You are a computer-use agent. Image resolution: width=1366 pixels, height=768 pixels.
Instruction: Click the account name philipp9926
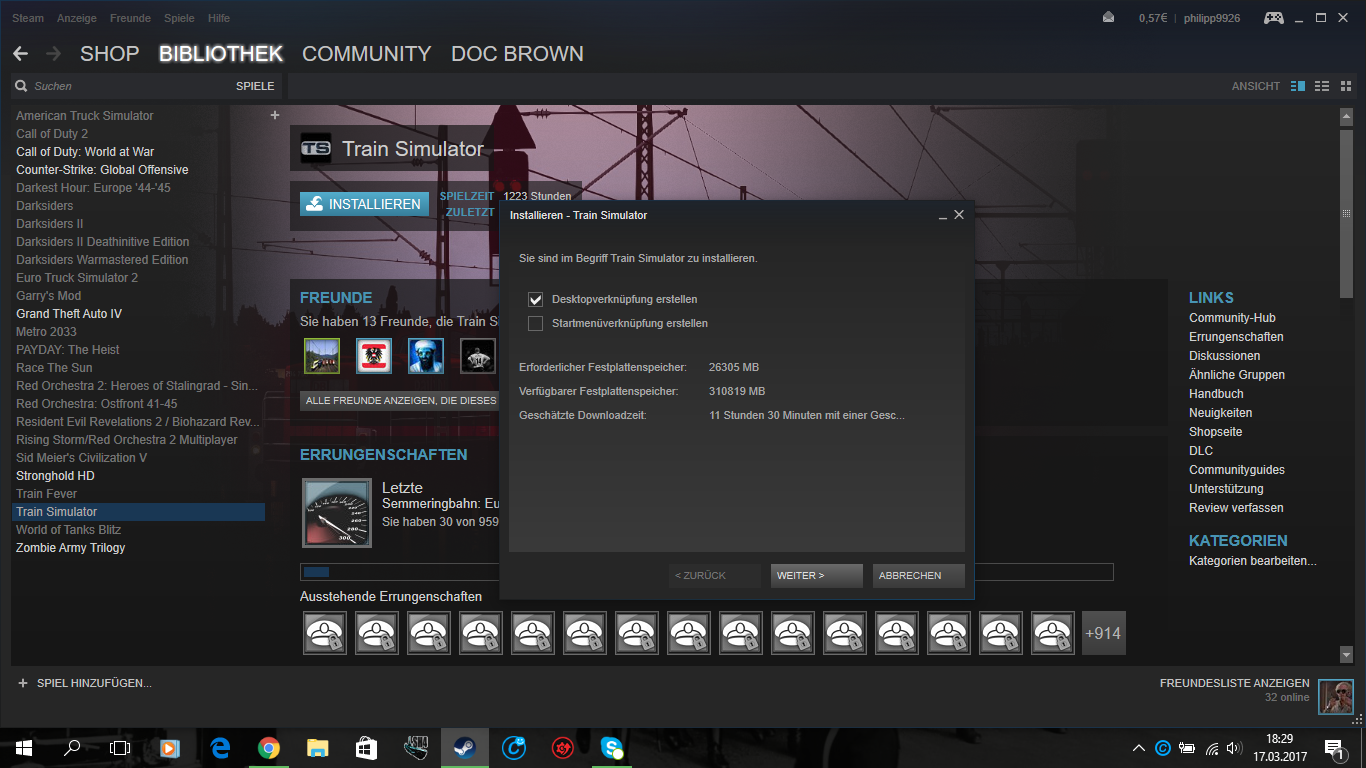point(1212,18)
